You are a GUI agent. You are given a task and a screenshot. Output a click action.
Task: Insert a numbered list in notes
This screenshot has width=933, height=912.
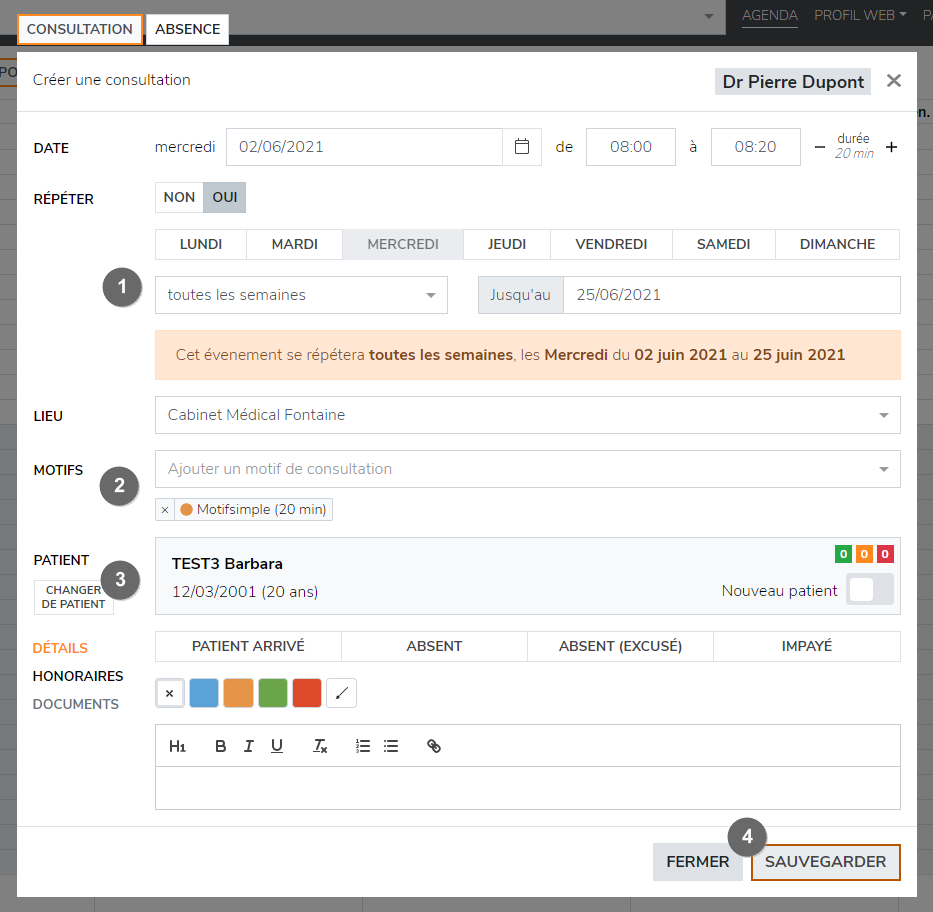(363, 746)
